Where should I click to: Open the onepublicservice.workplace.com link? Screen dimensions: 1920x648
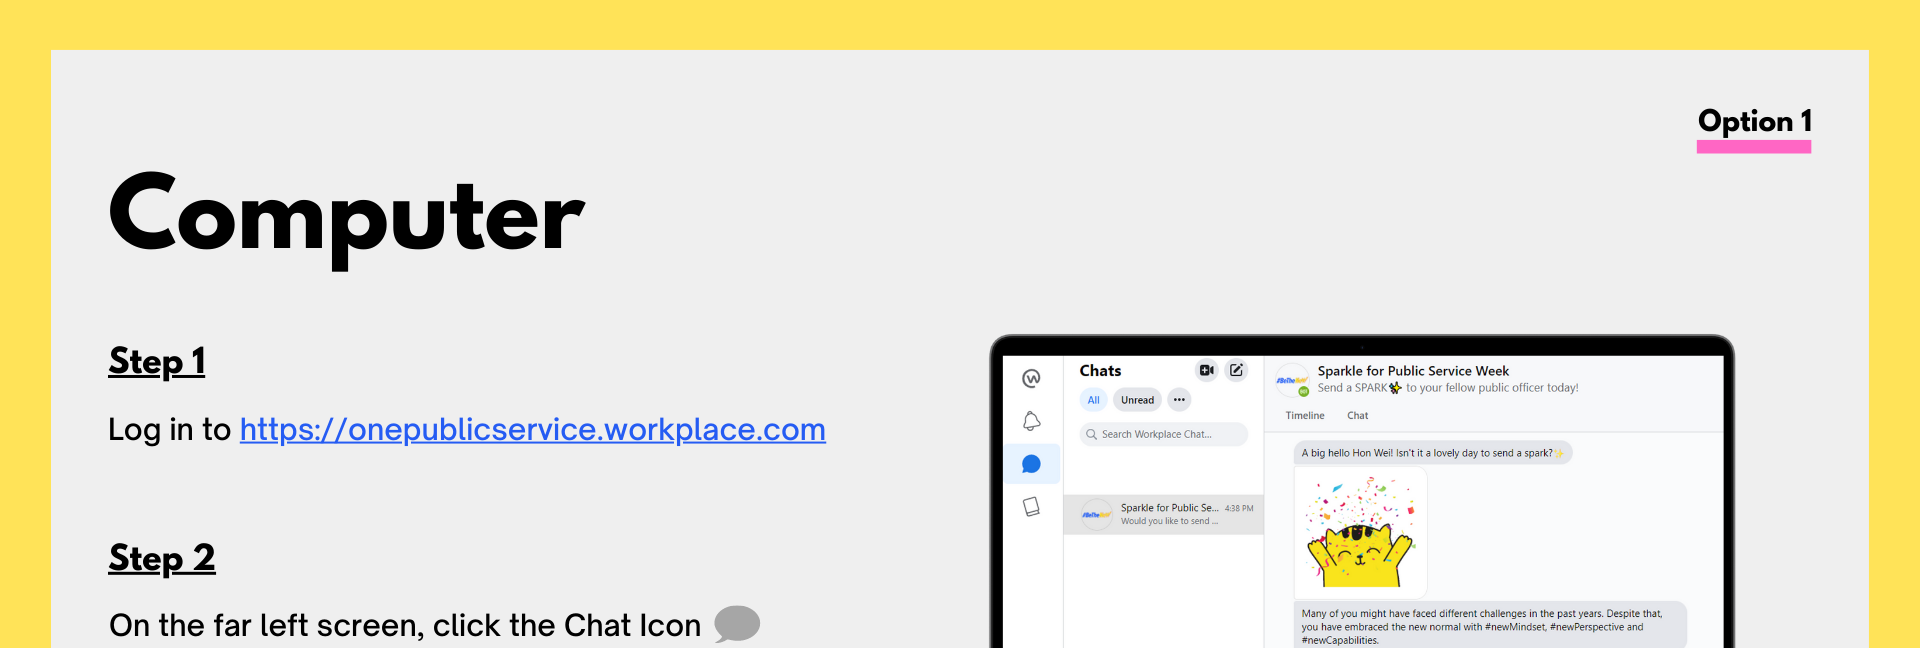[532, 429]
